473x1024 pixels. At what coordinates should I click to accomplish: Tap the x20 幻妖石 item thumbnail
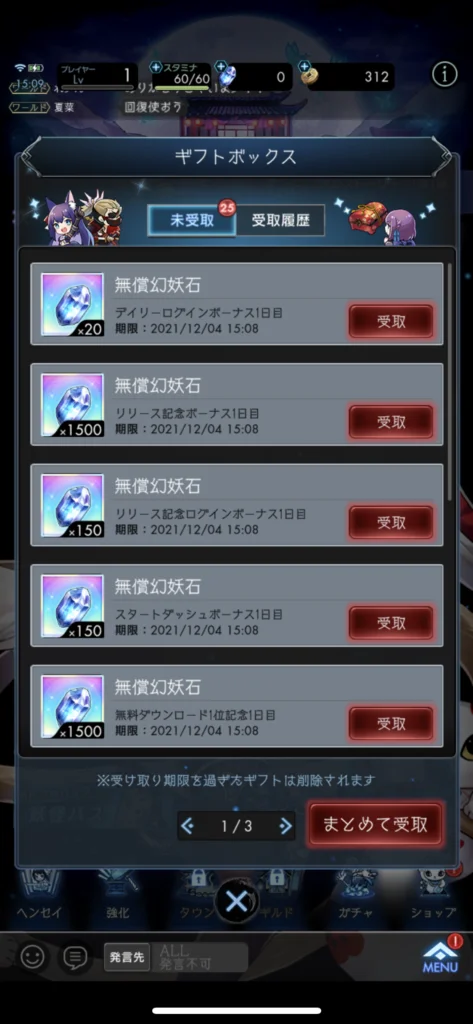(73, 304)
